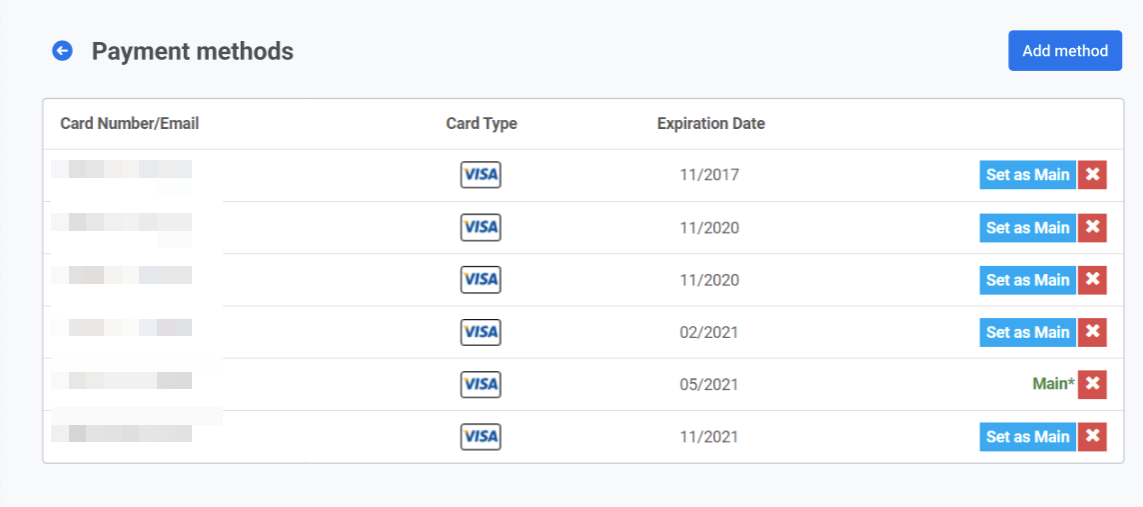Click the green Main* label

pos(1053,384)
